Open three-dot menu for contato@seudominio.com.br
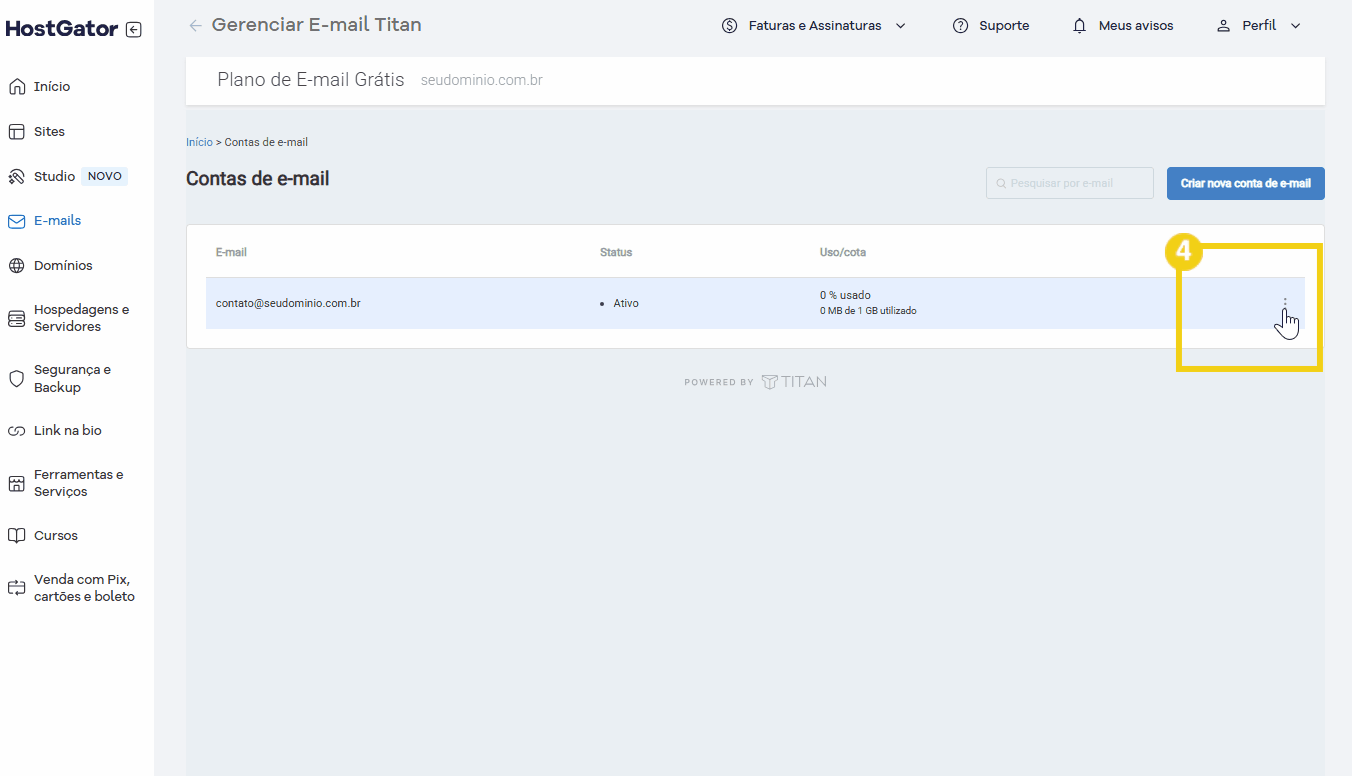The image size is (1352, 776). click(x=1285, y=303)
